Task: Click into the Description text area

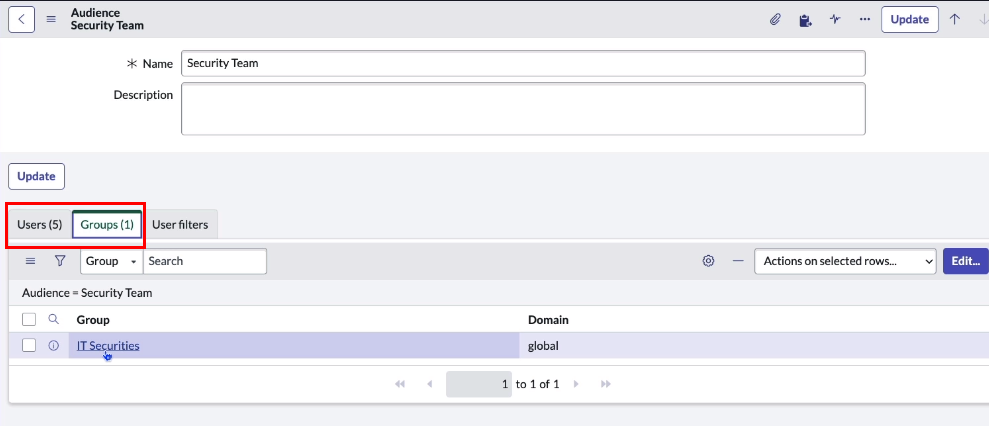Action: click(x=522, y=108)
